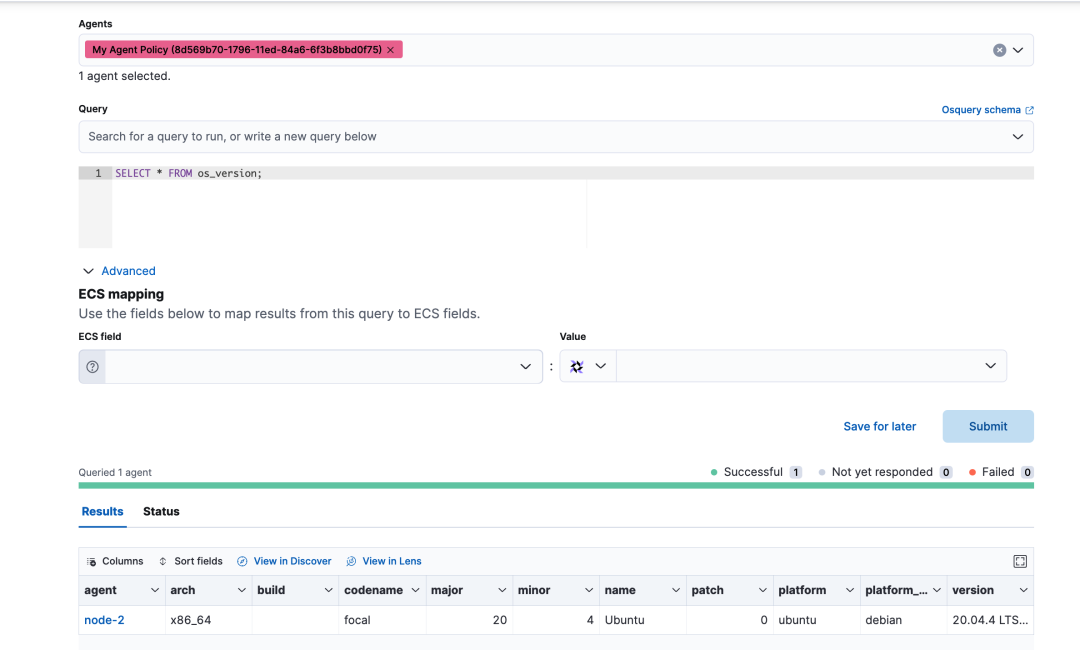
Task: Open the ECS field dropdown
Action: (x=525, y=367)
